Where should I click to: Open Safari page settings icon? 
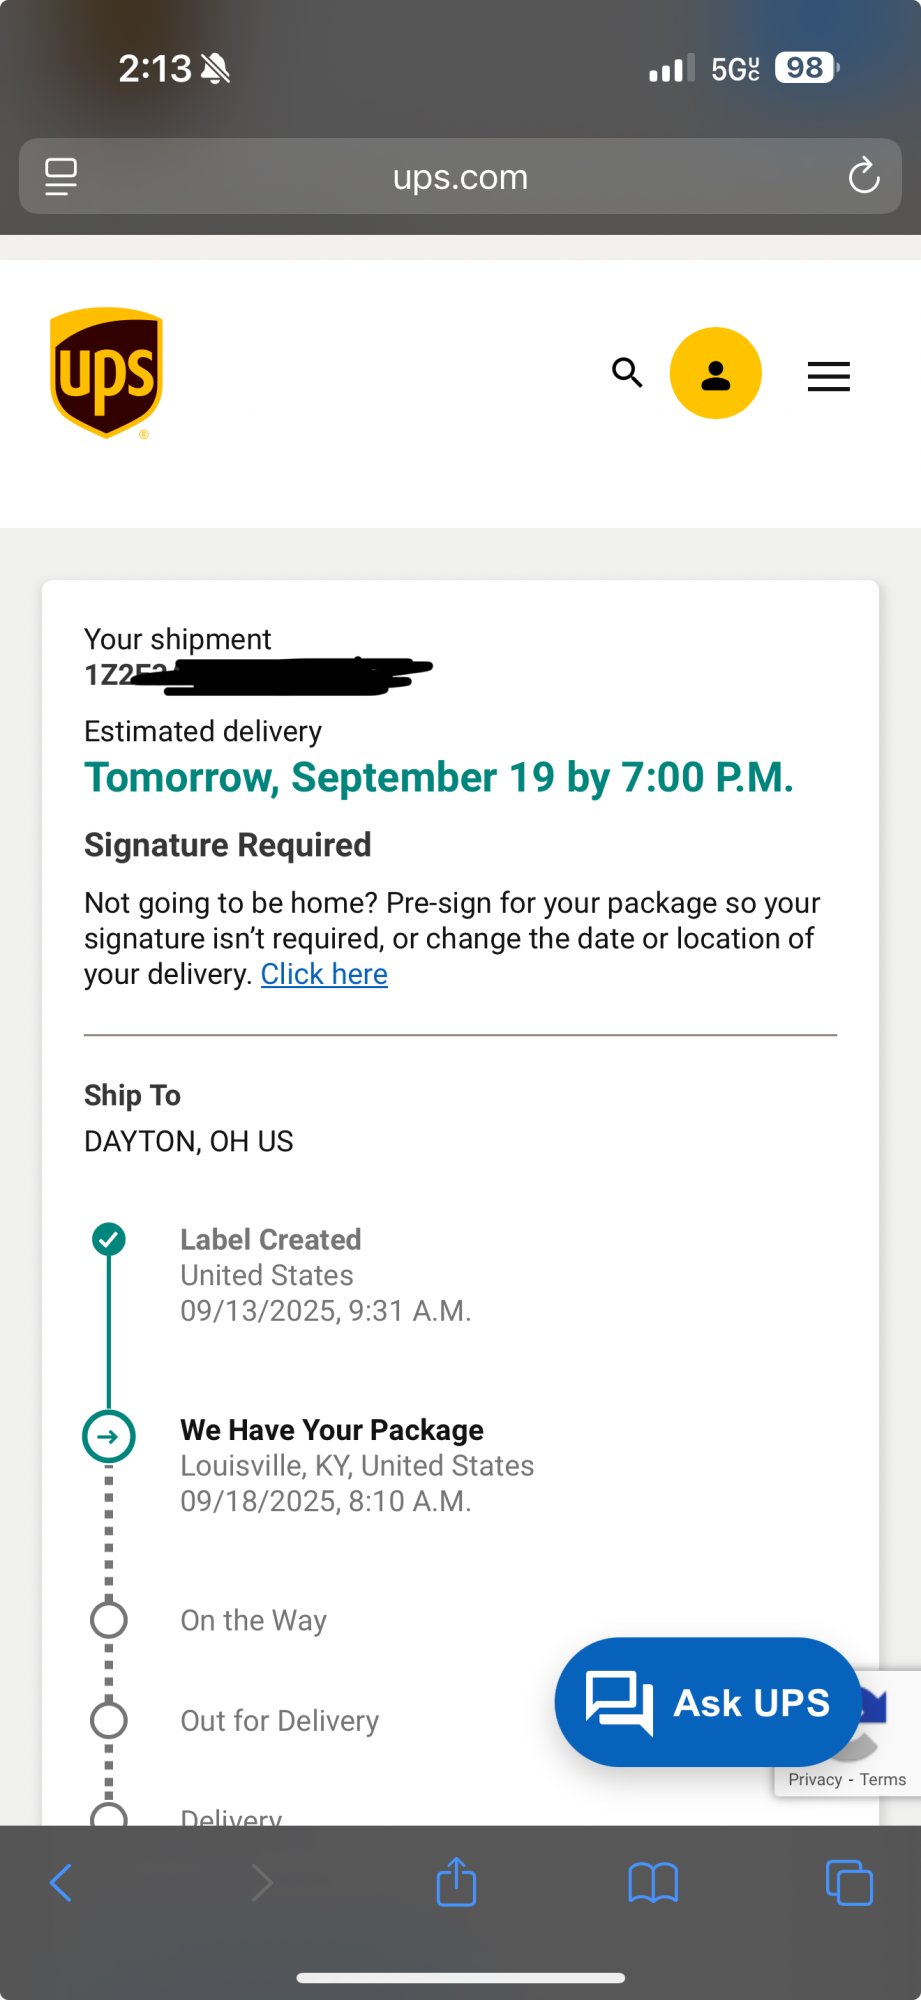[61, 177]
